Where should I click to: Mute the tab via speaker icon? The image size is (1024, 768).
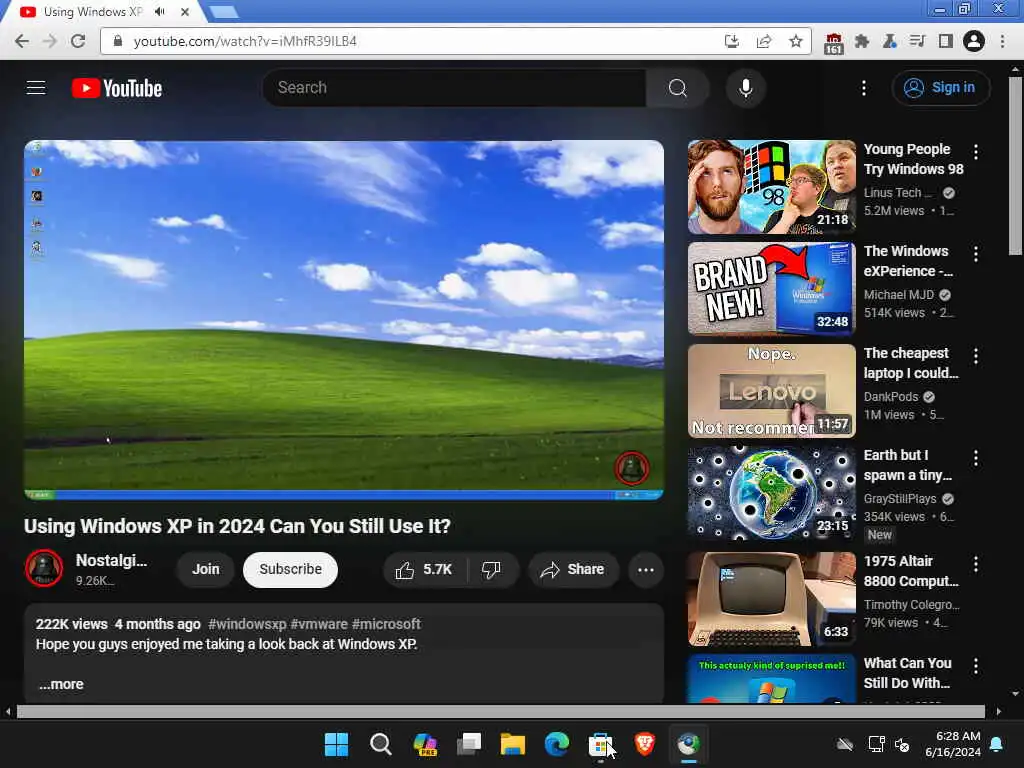160,12
